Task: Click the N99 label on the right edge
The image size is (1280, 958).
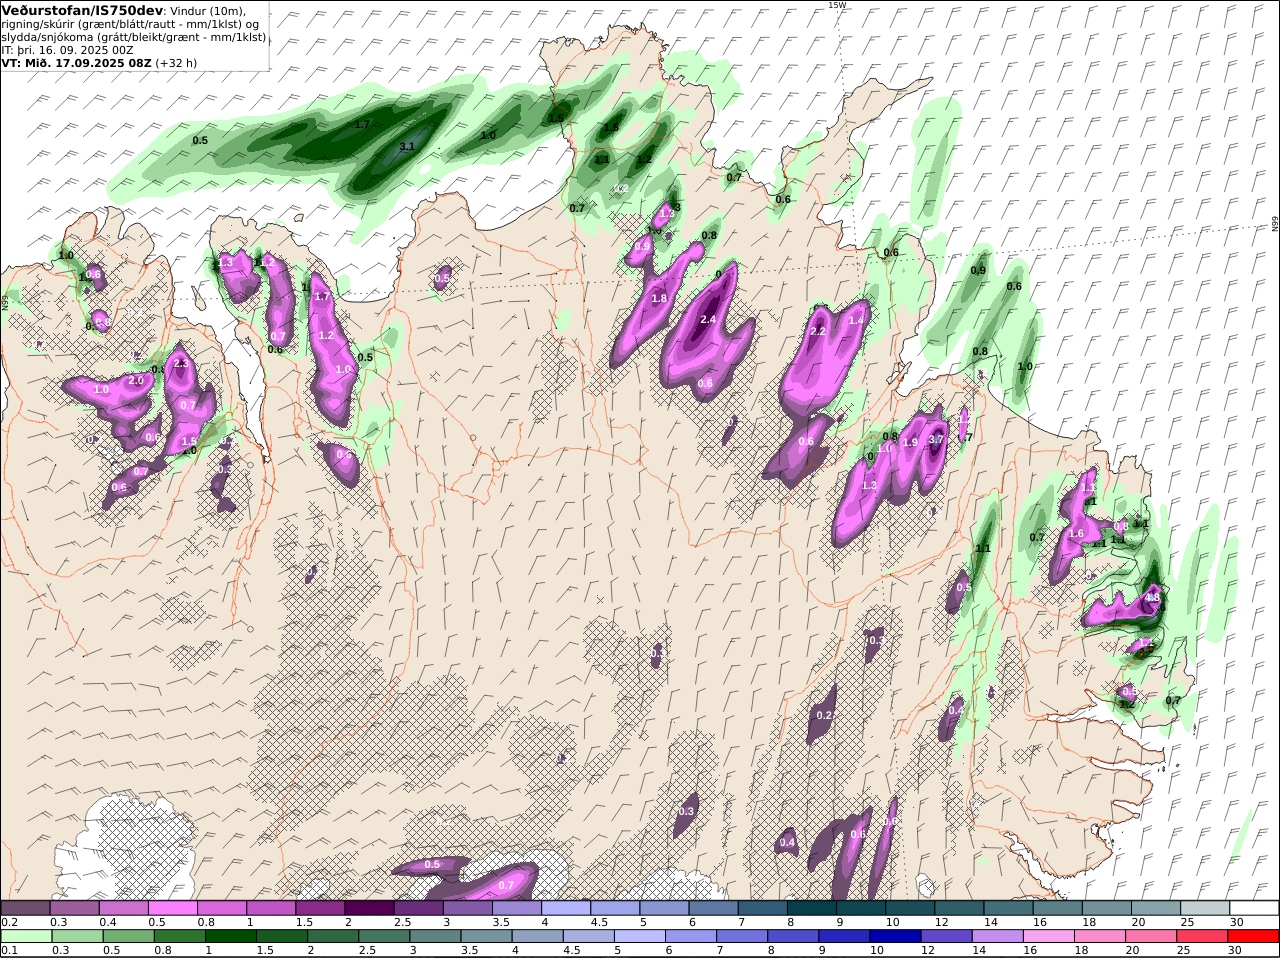Action: tap(1275, 224)
